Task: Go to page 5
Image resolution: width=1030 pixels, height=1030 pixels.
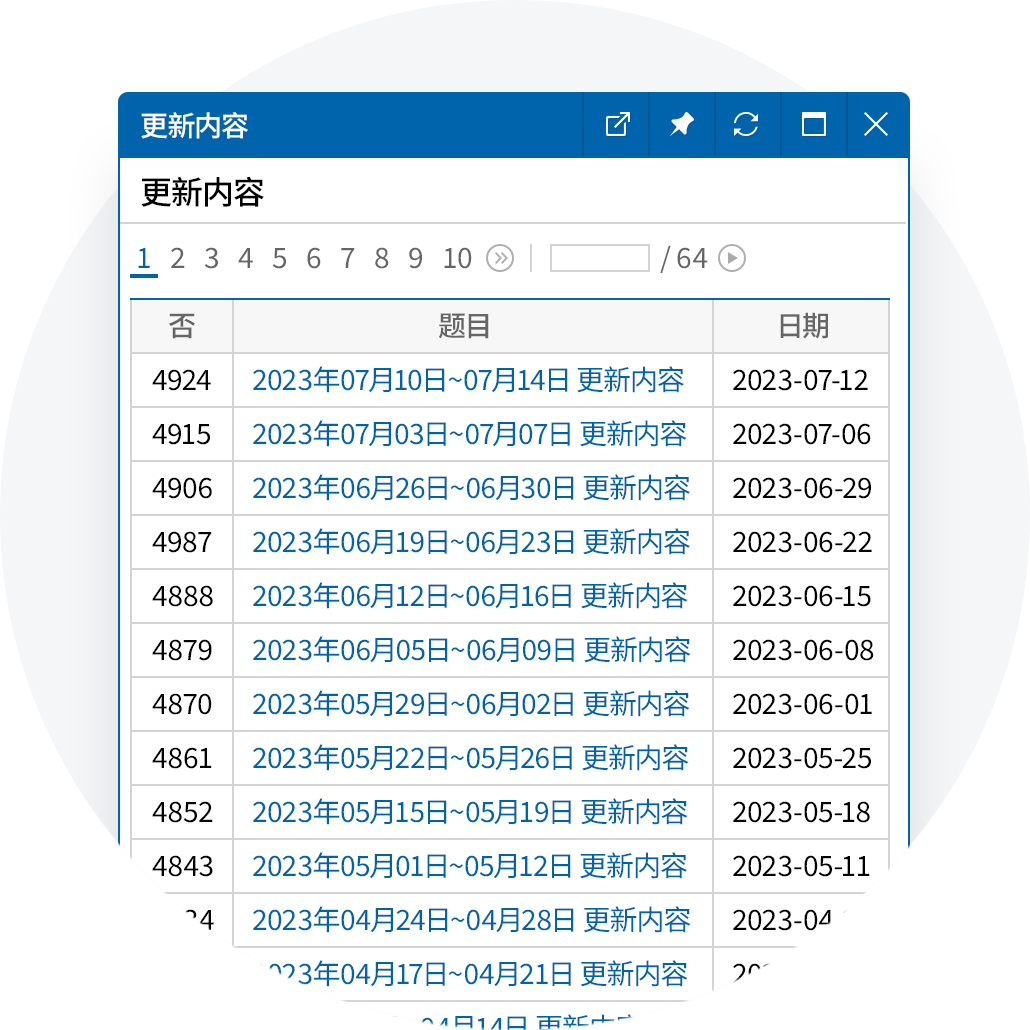Action: (x=279, y=259)
